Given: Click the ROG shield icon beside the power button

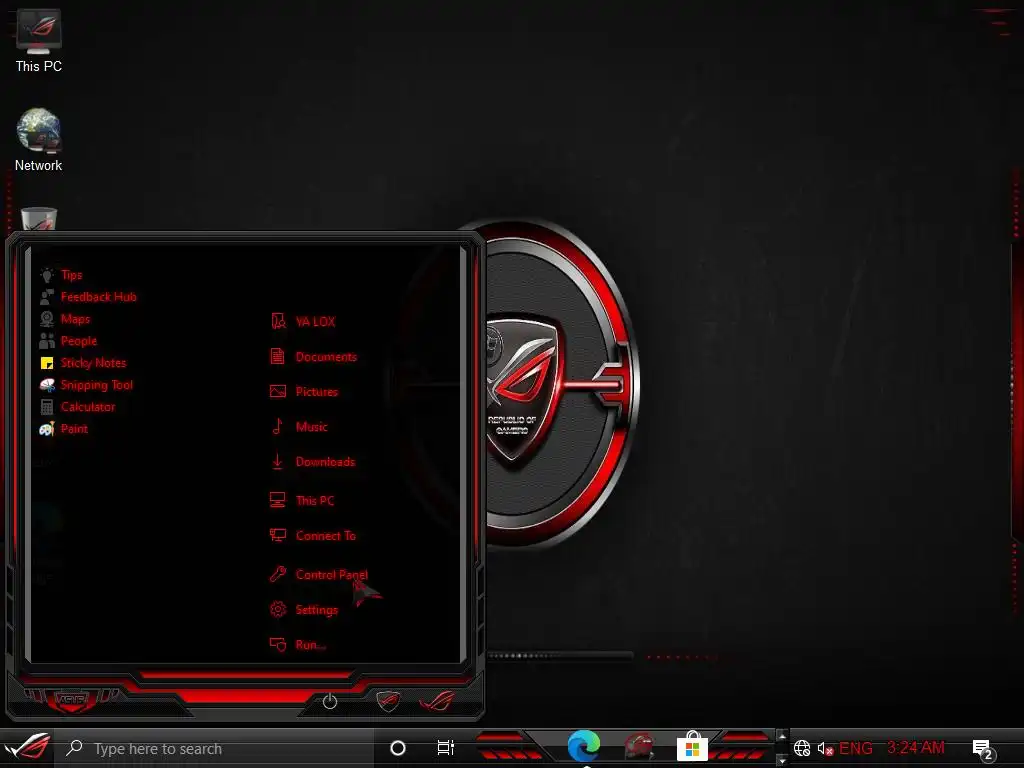Looking at the screenshot, I should click(x=388, y=701).
